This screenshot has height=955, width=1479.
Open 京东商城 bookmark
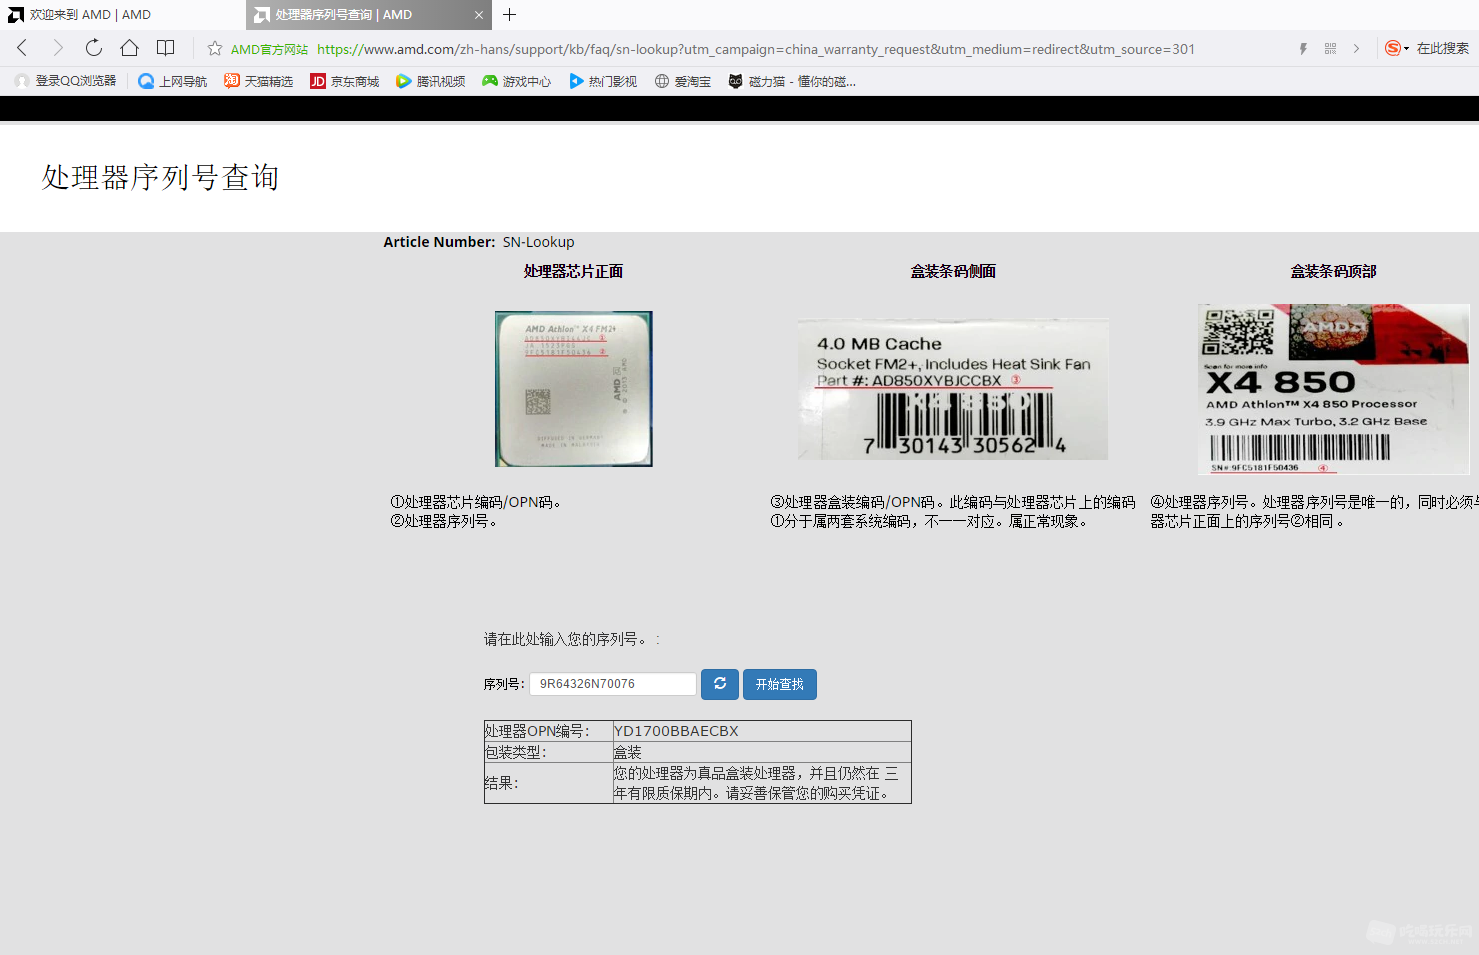click(344, 81)
